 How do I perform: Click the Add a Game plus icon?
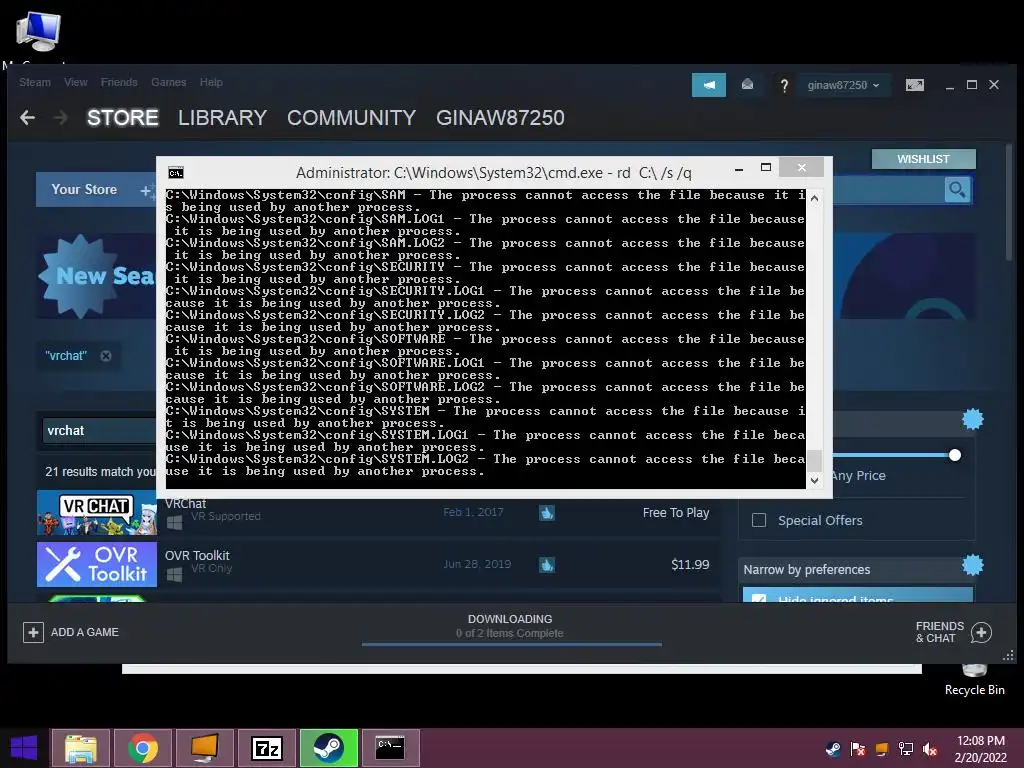(33, 632)
